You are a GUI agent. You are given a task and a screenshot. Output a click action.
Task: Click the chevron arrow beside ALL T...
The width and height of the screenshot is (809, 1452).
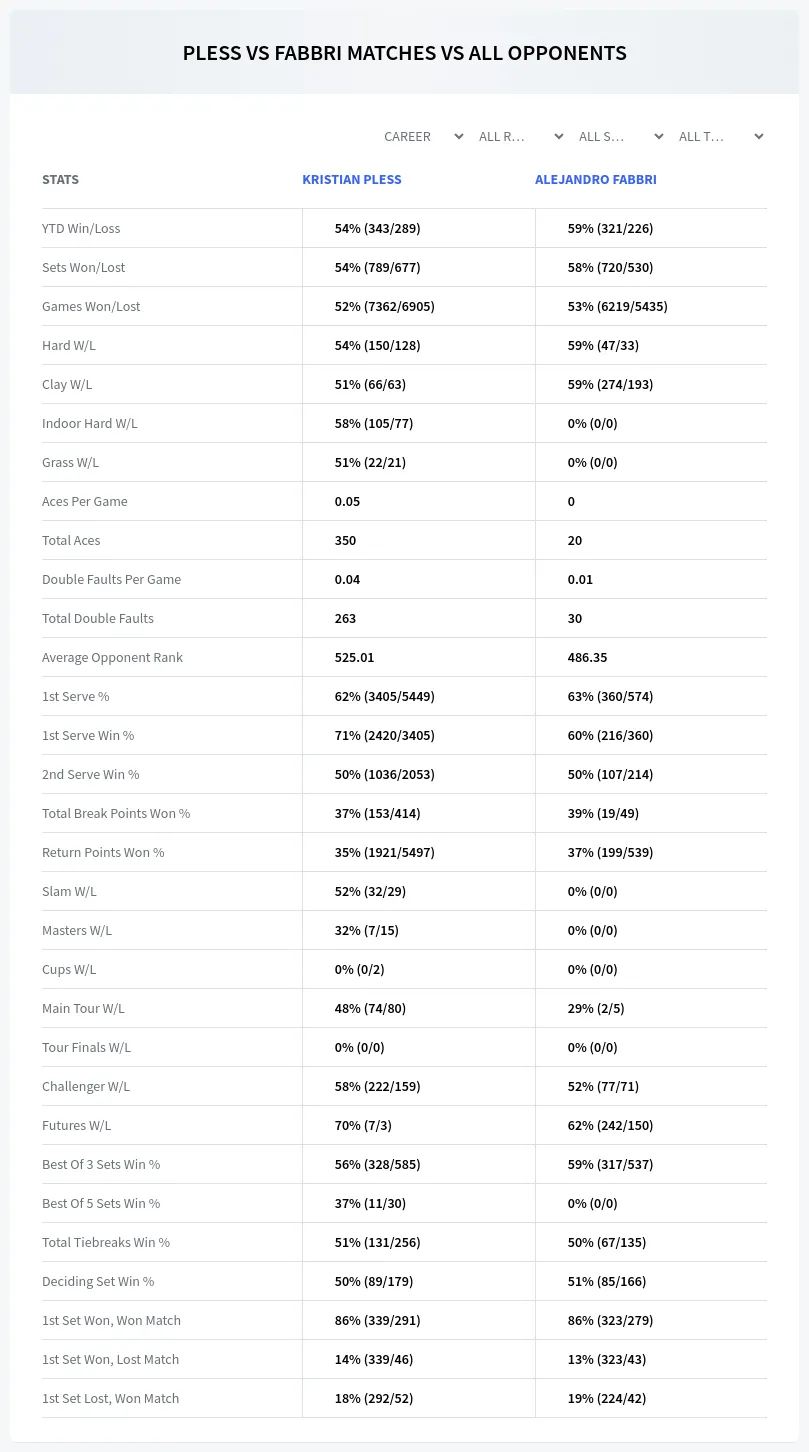tap(759, 136)
